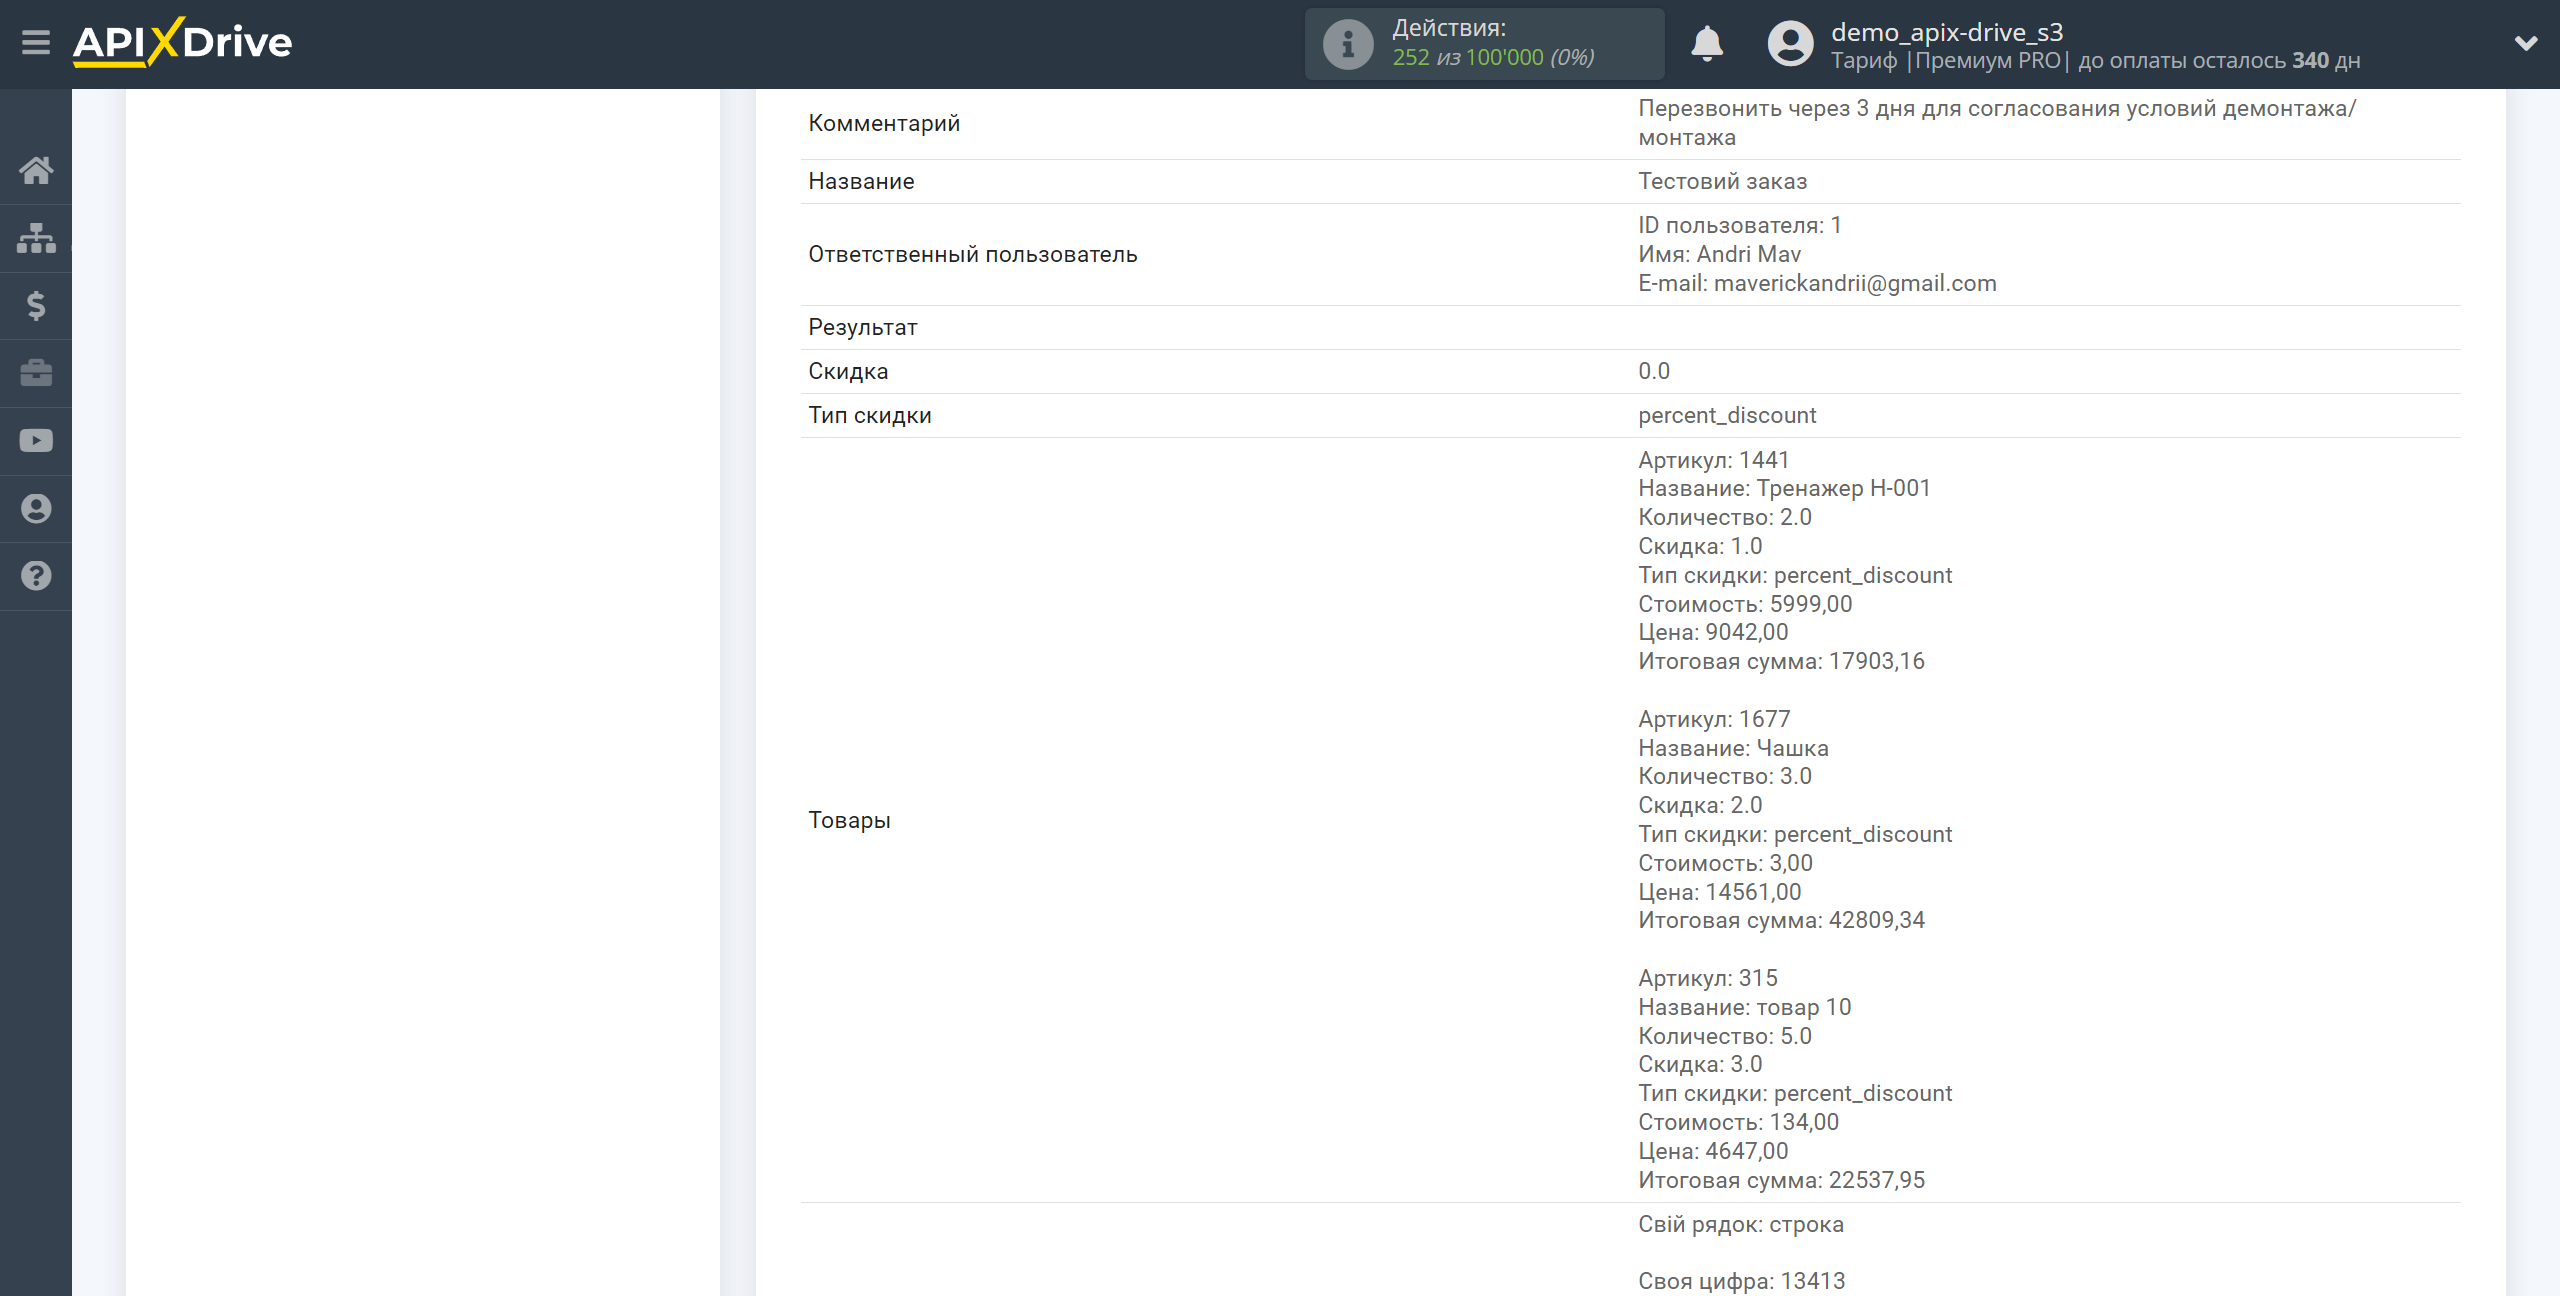Screen dimensions: 2560x1296
Task: Select the Ответственный пользователь label
Action: tap(973, 254)
